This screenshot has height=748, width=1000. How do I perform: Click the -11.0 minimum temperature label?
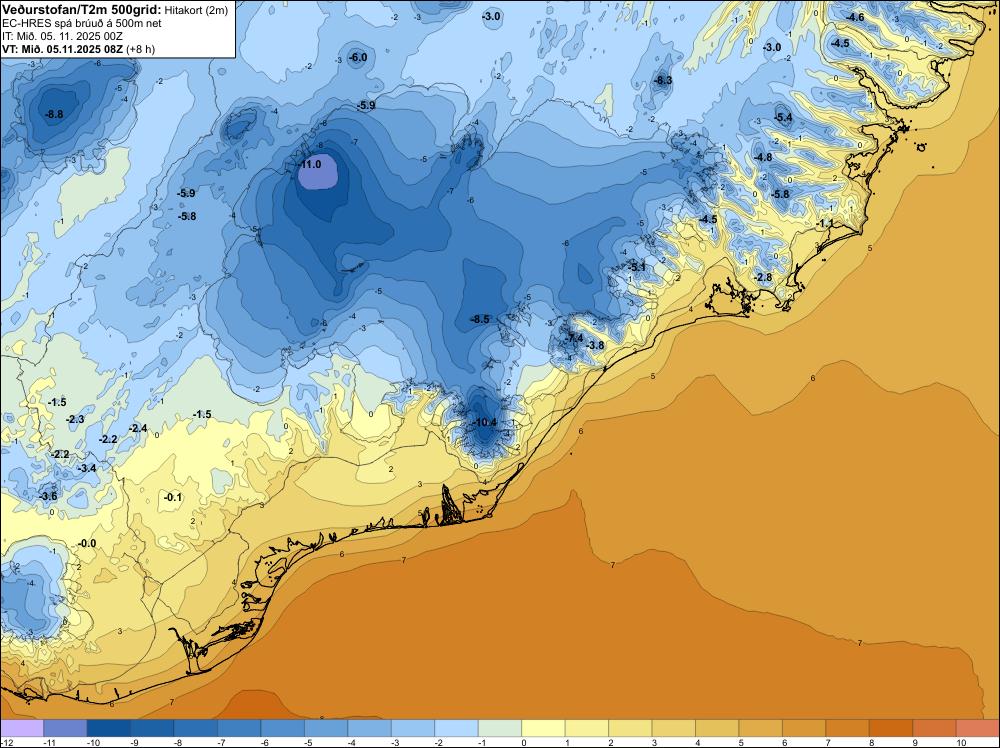311,165
